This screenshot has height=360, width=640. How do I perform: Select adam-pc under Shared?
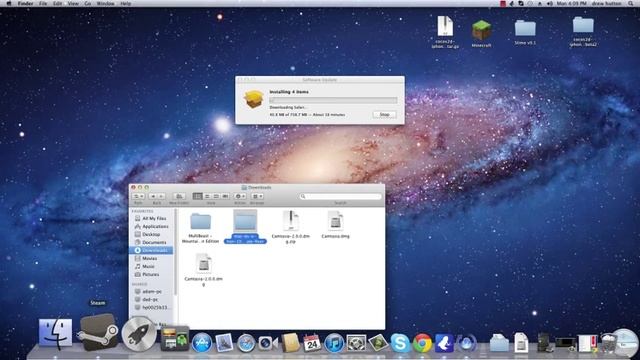point(151,291)
